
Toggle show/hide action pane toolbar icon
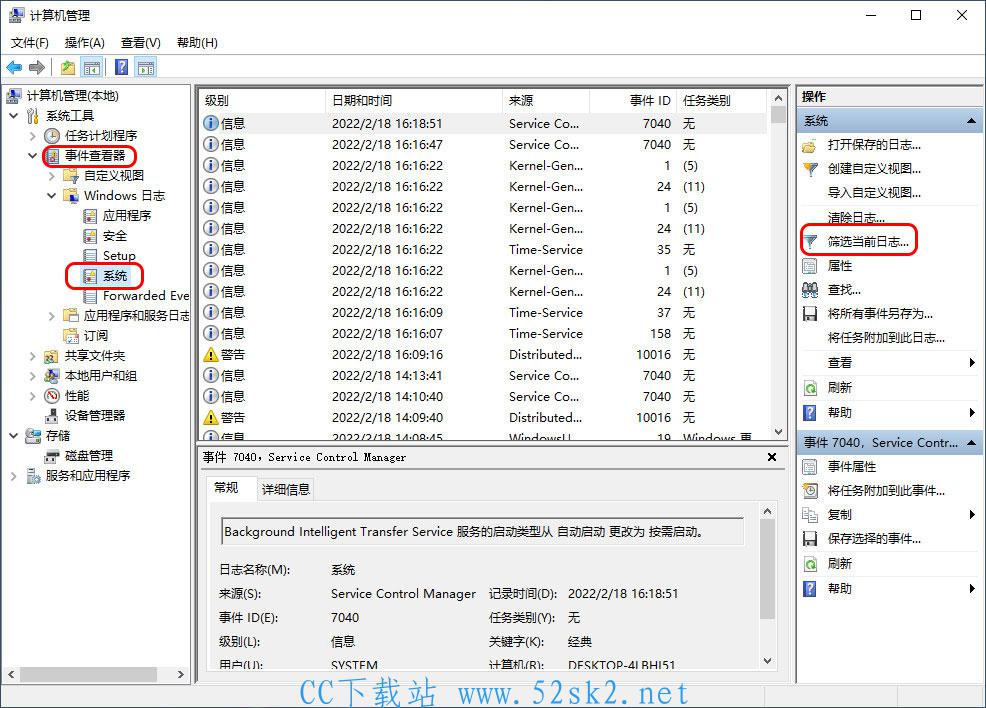[x=146, y=67]
